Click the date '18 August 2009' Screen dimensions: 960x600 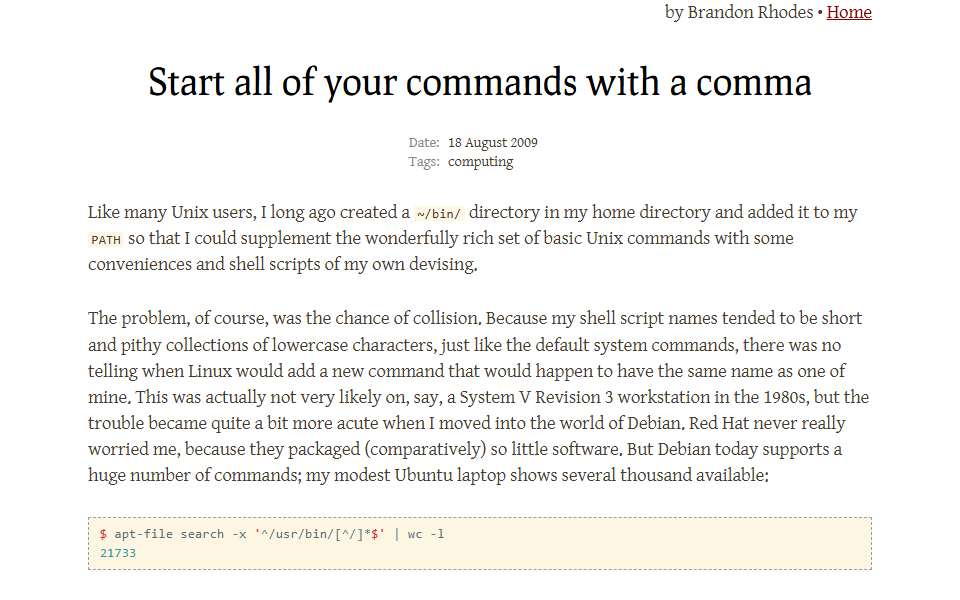coord(492,143)
